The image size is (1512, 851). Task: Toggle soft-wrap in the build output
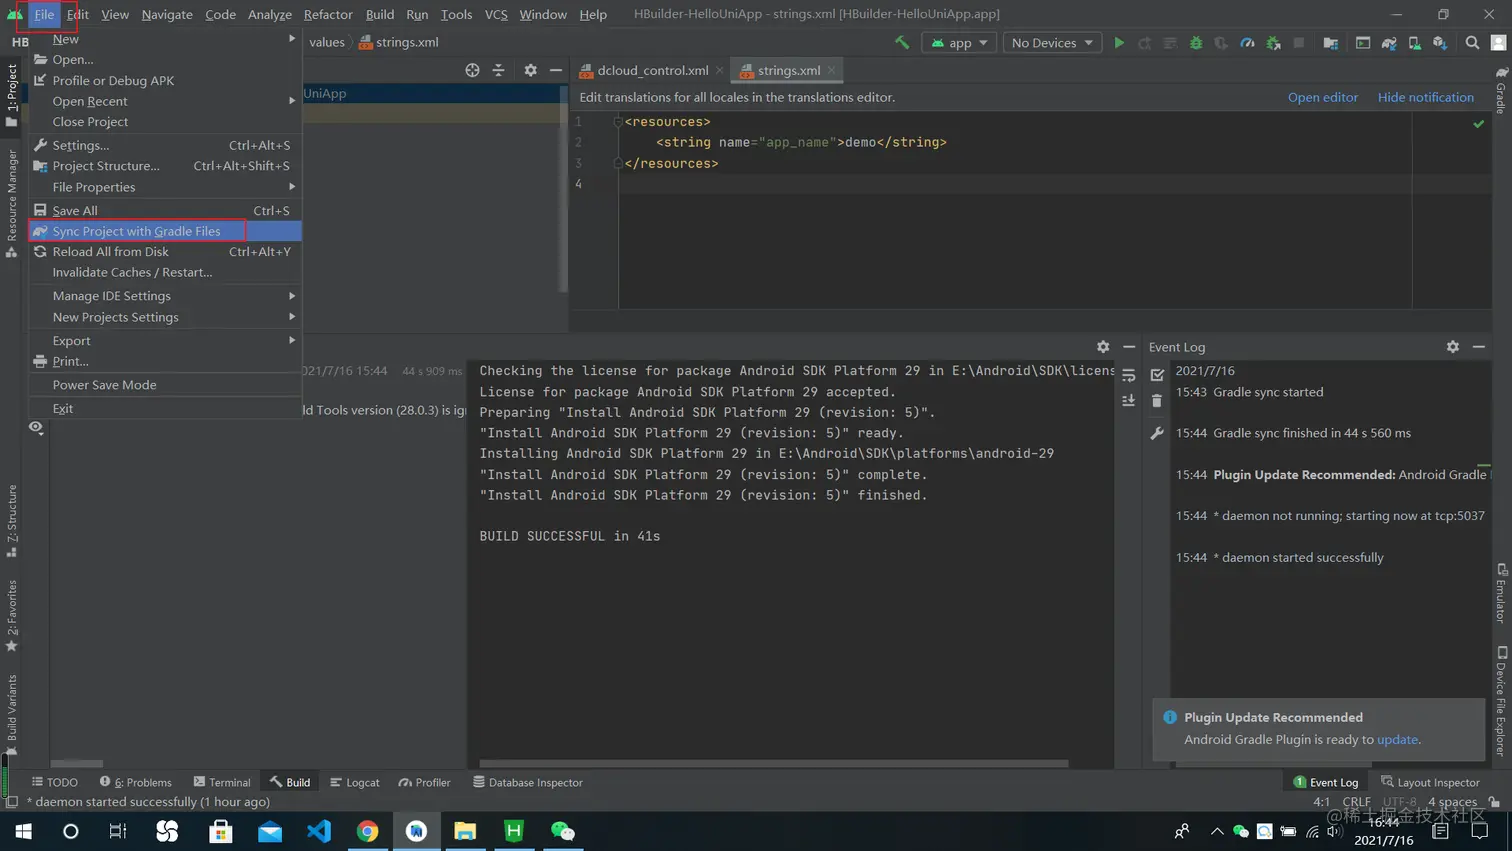coord(1129,376)
